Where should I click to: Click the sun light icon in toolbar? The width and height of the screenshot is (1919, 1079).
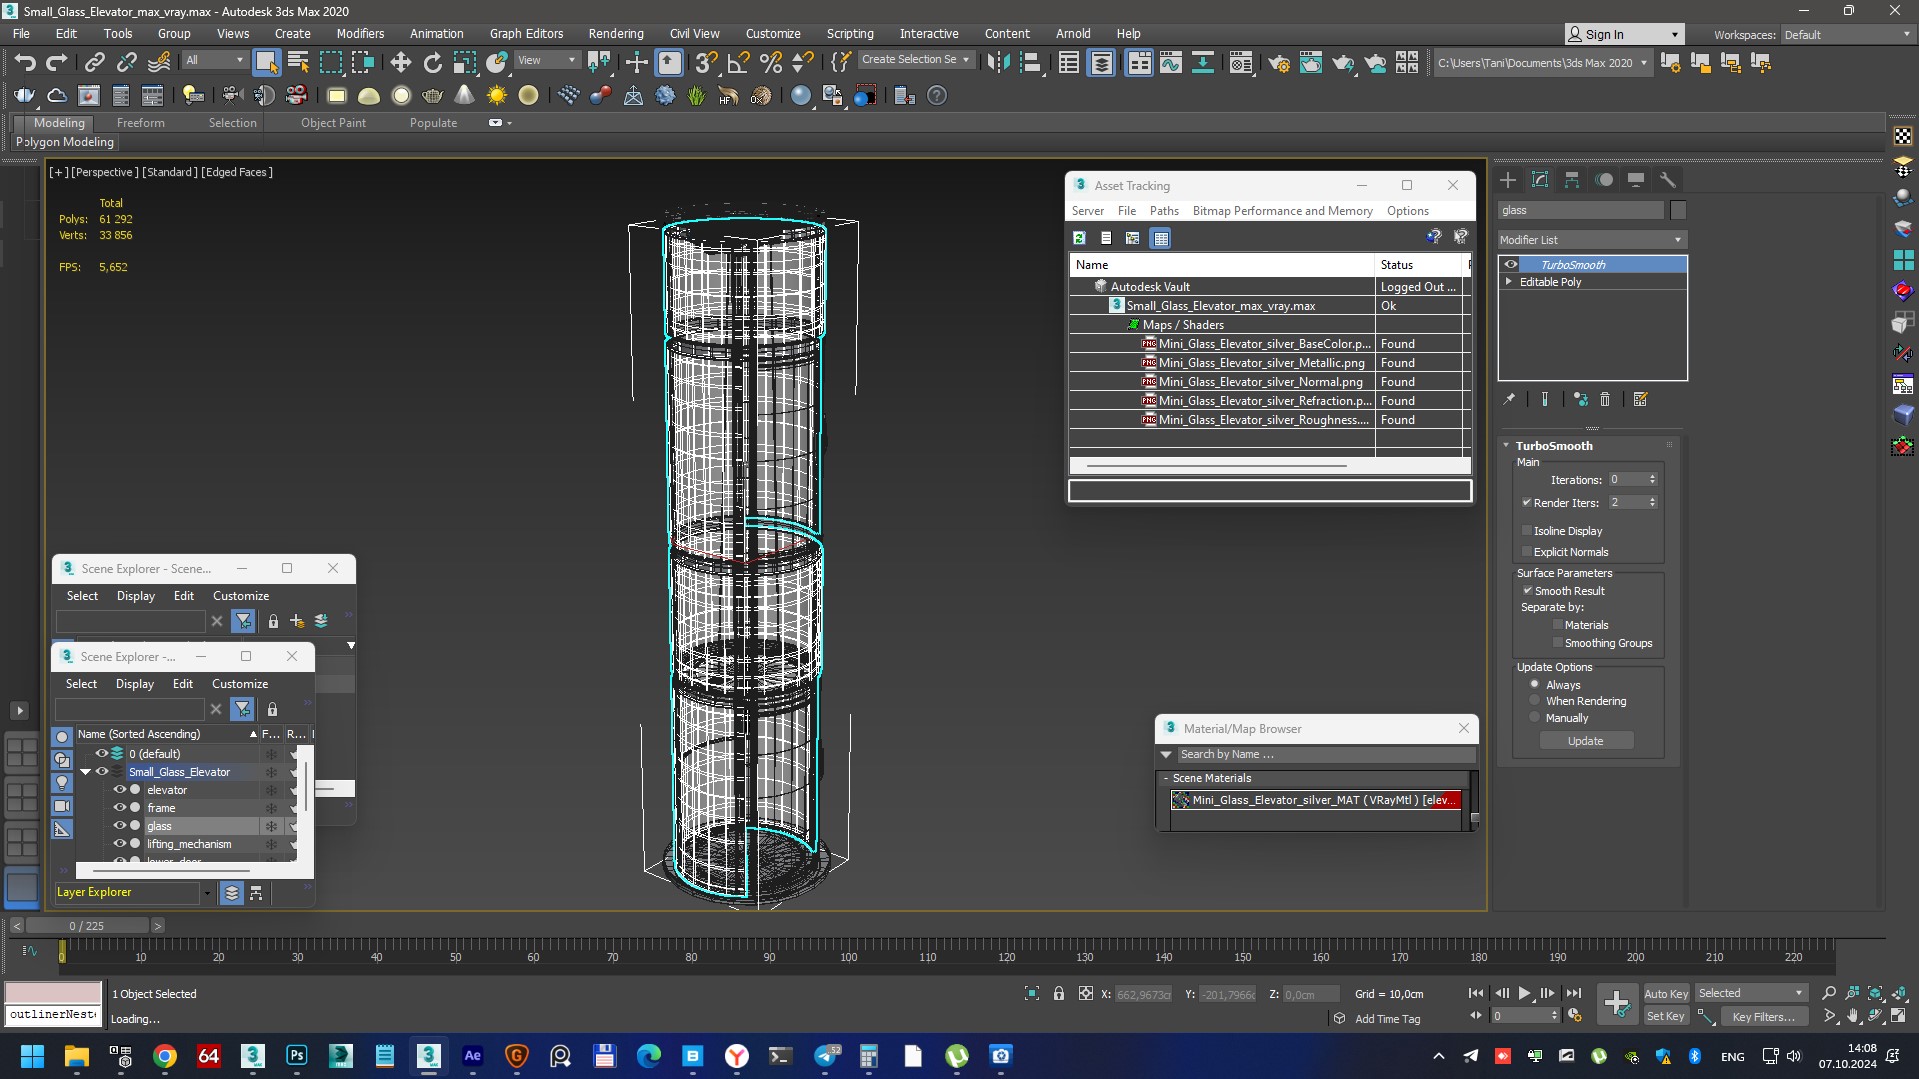pos(496,96)
